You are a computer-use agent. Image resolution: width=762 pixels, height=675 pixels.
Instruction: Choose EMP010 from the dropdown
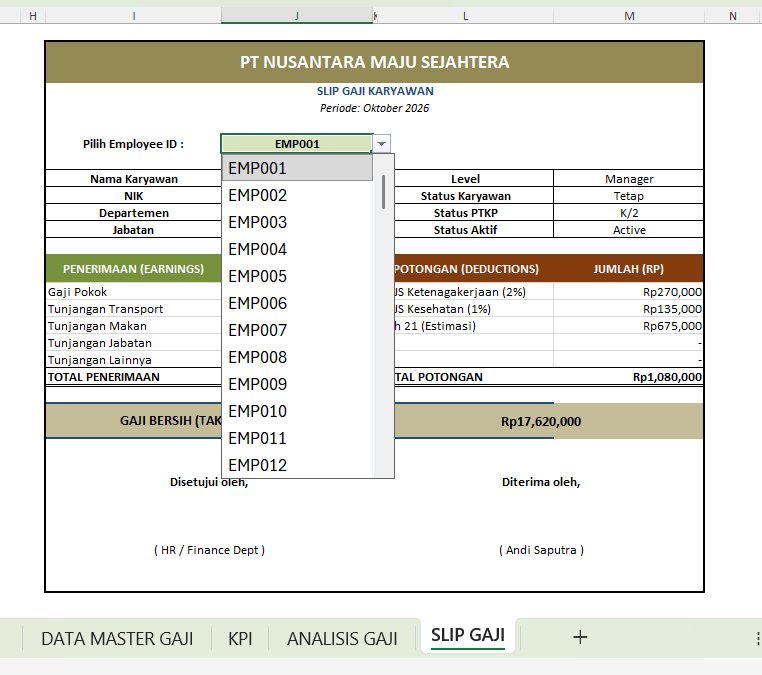pyautogui.click(x=297, y=411)
